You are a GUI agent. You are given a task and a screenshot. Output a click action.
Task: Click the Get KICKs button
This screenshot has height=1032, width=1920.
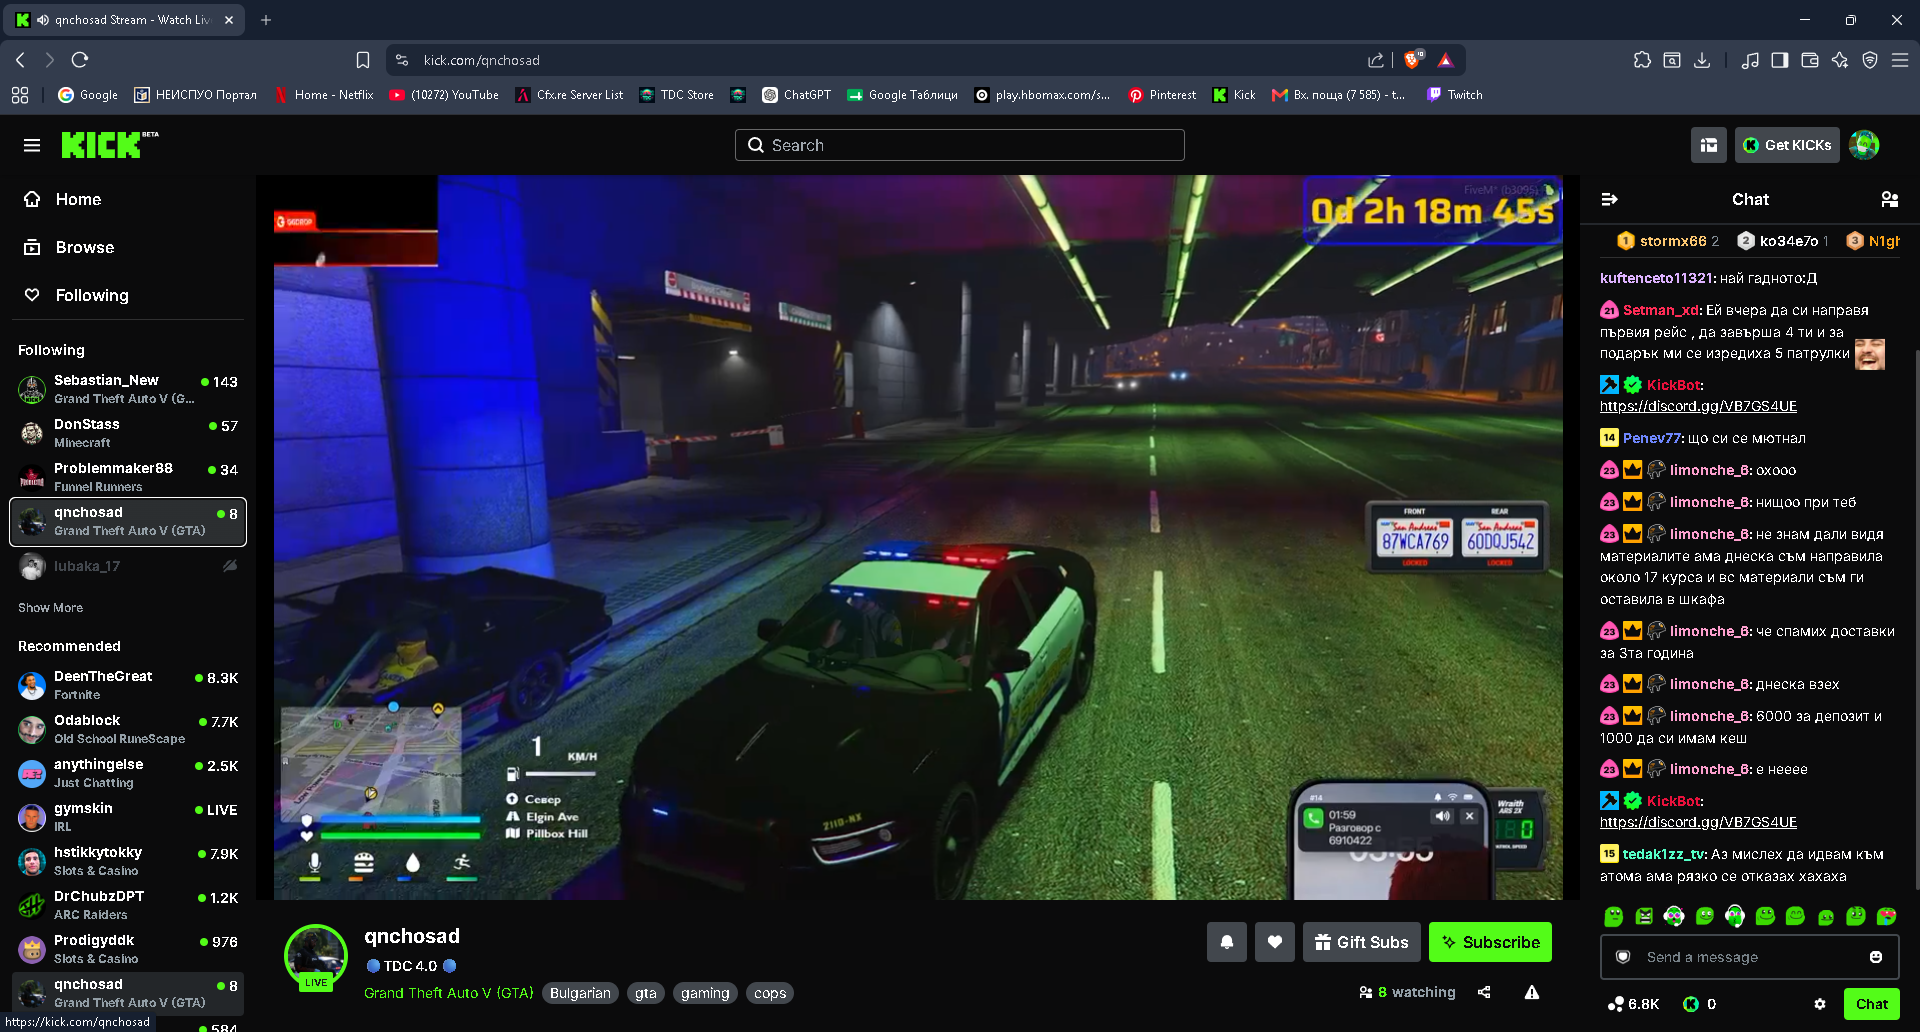[1787, 145]
